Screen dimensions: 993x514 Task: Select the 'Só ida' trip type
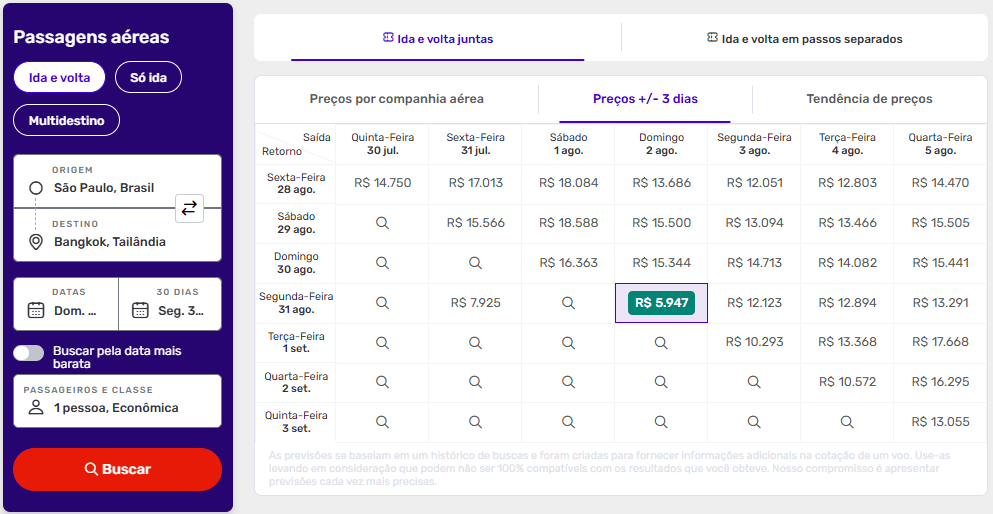point(148,77)
